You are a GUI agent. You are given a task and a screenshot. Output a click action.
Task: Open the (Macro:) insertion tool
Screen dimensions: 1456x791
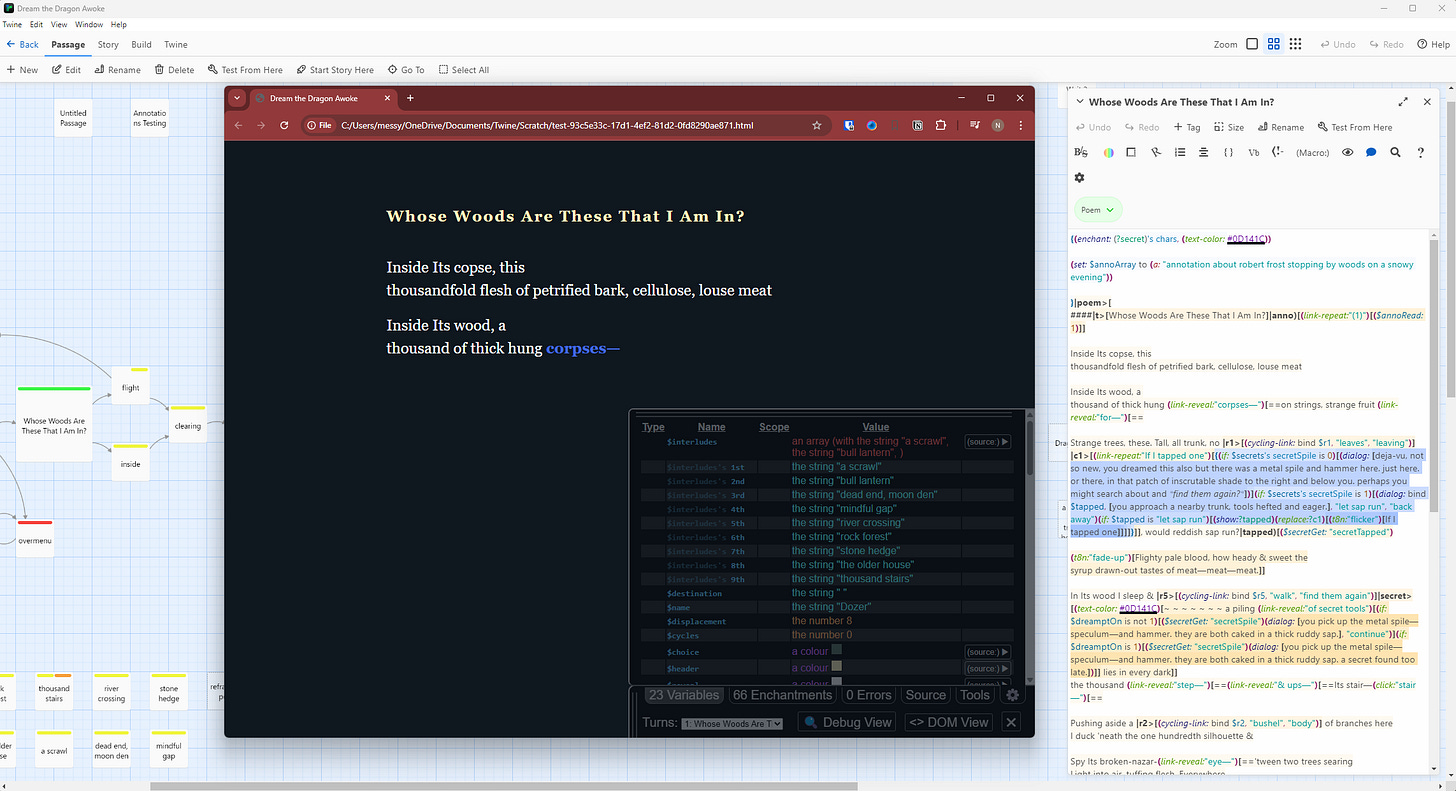pyautogui.click(x=1312, y=153)
